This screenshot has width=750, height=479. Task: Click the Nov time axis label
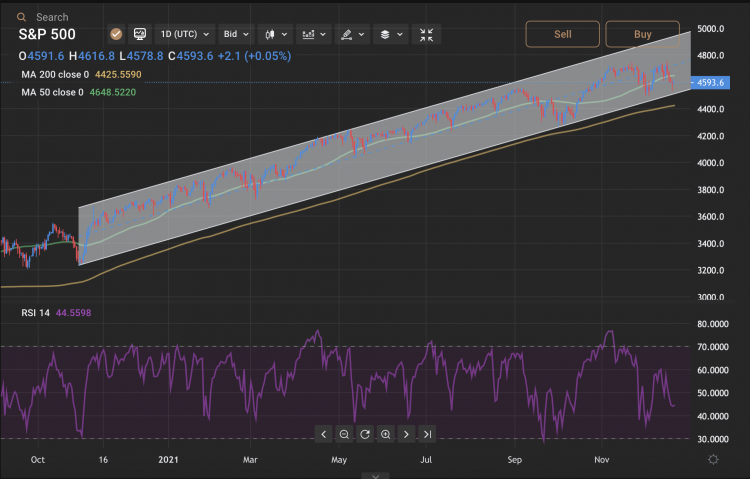(602, 460)
